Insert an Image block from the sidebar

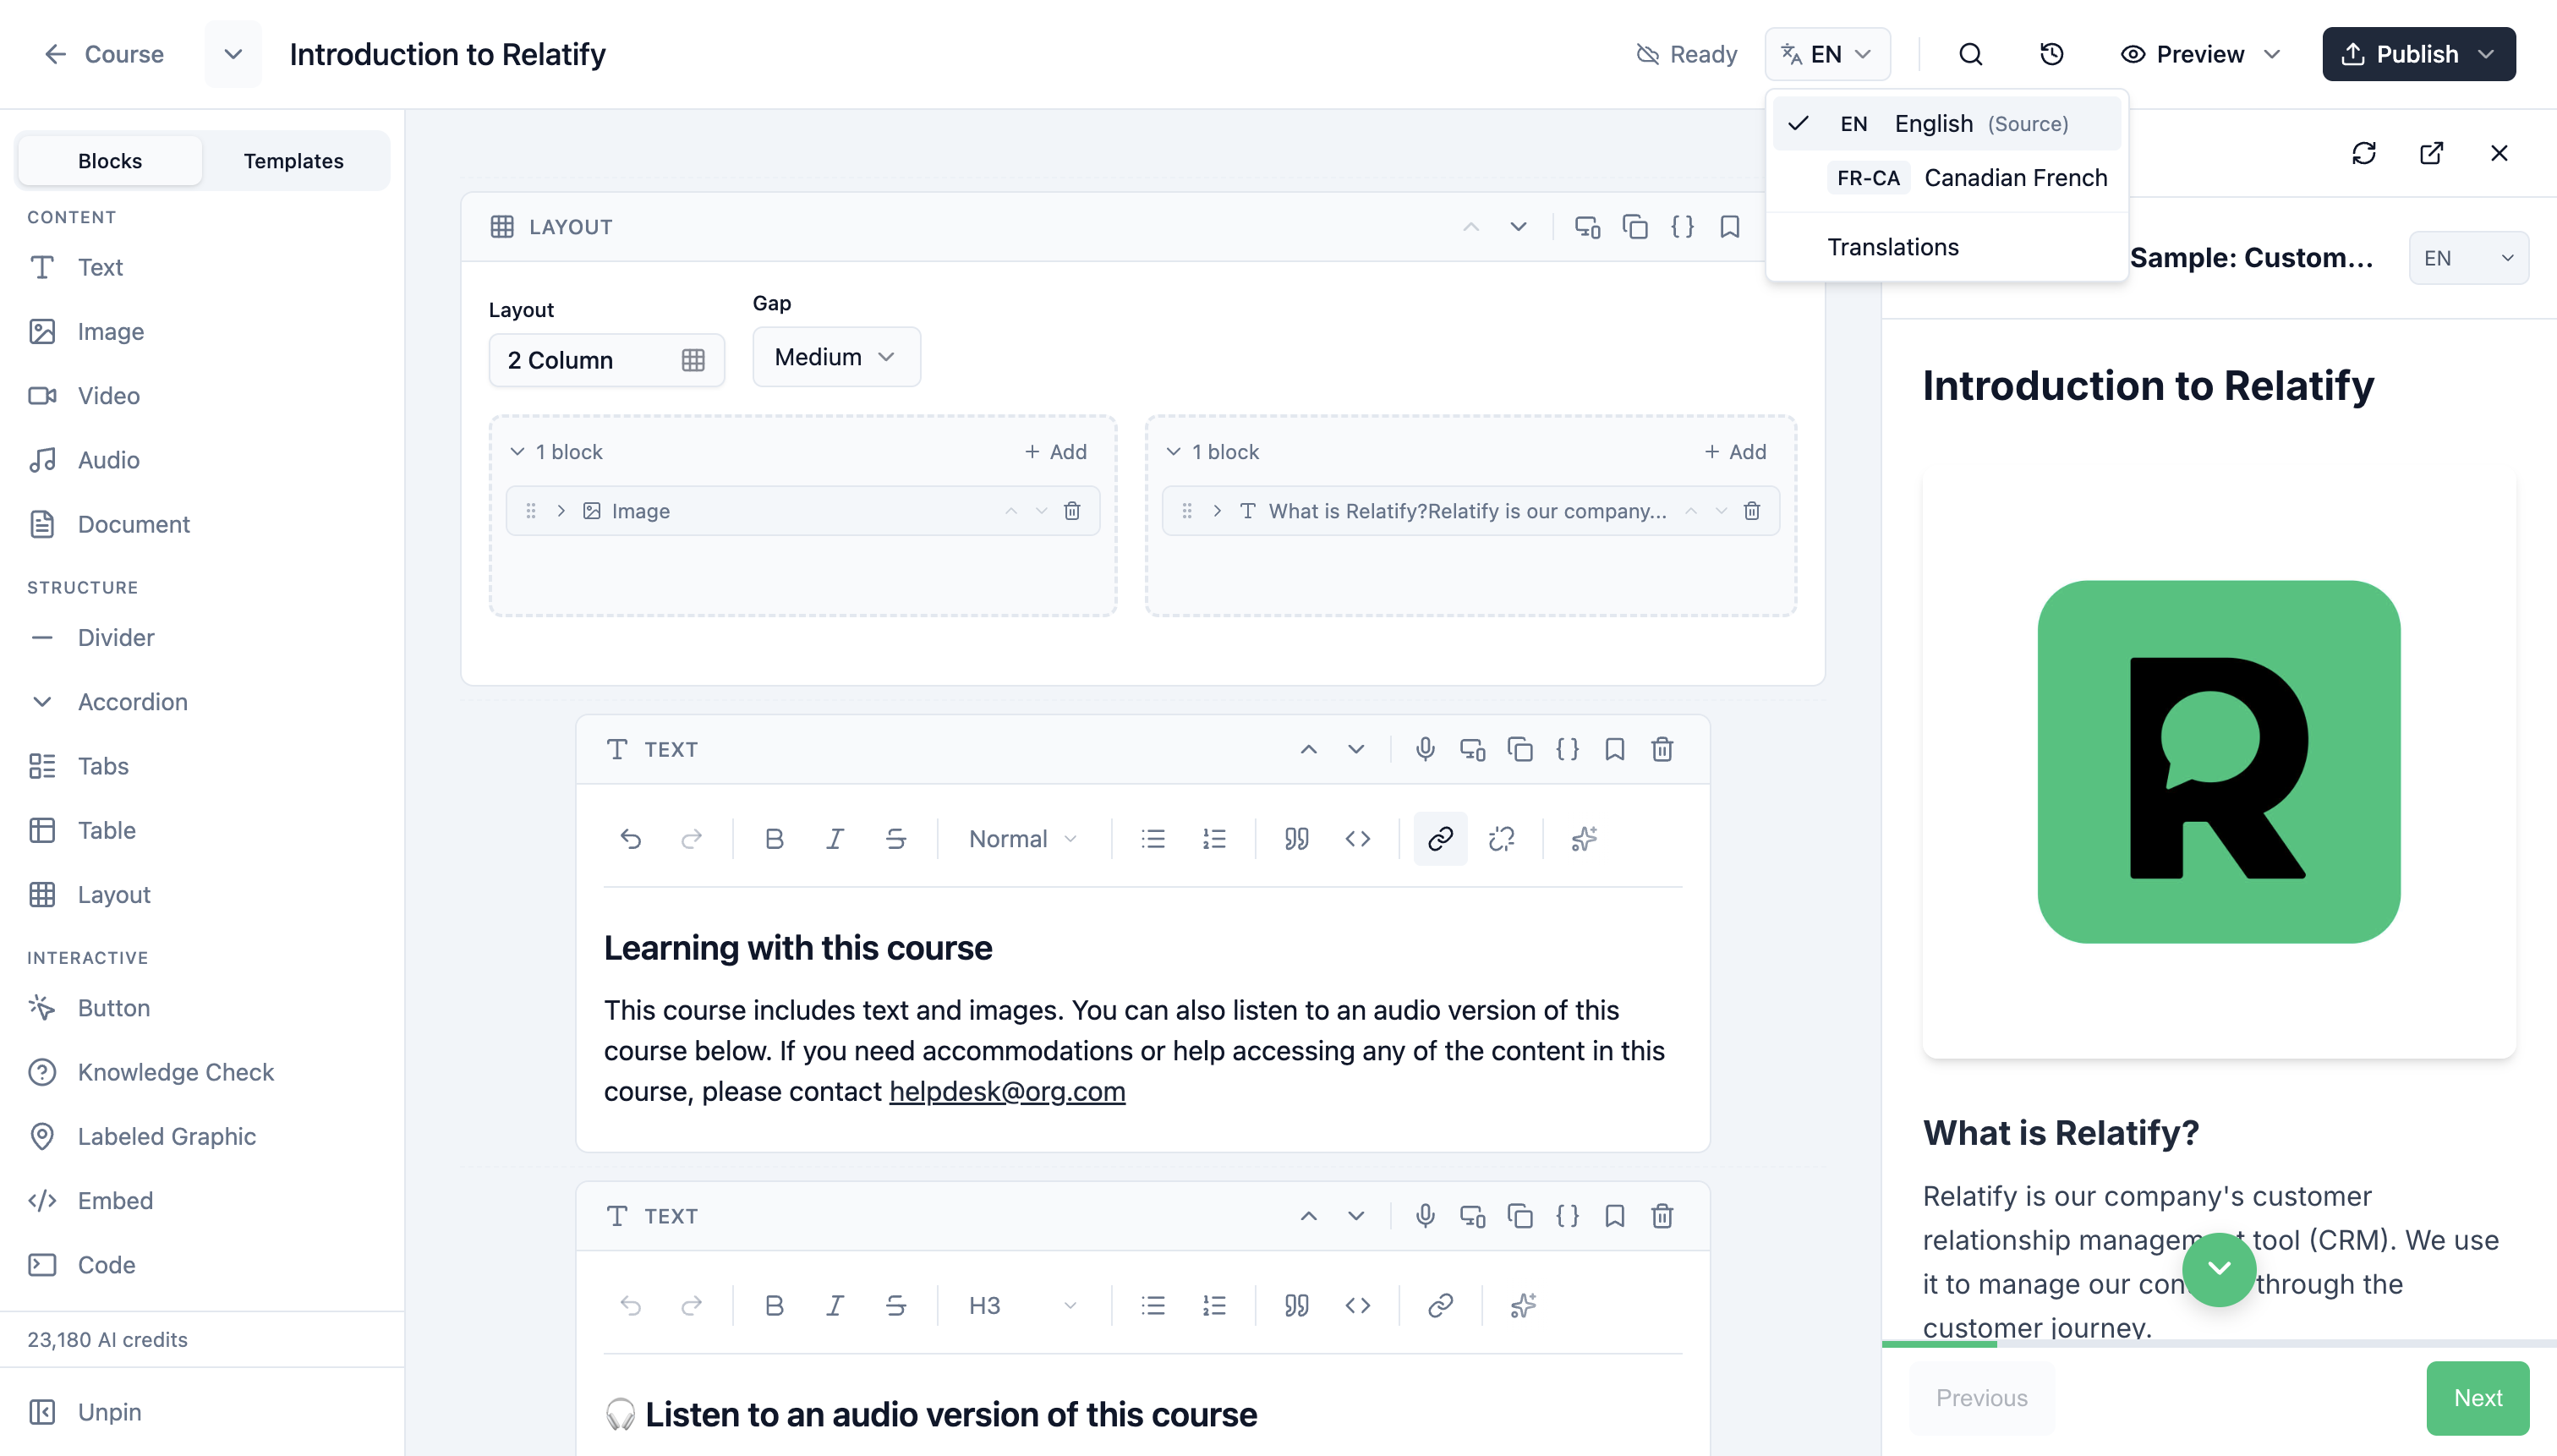[110, 331]
